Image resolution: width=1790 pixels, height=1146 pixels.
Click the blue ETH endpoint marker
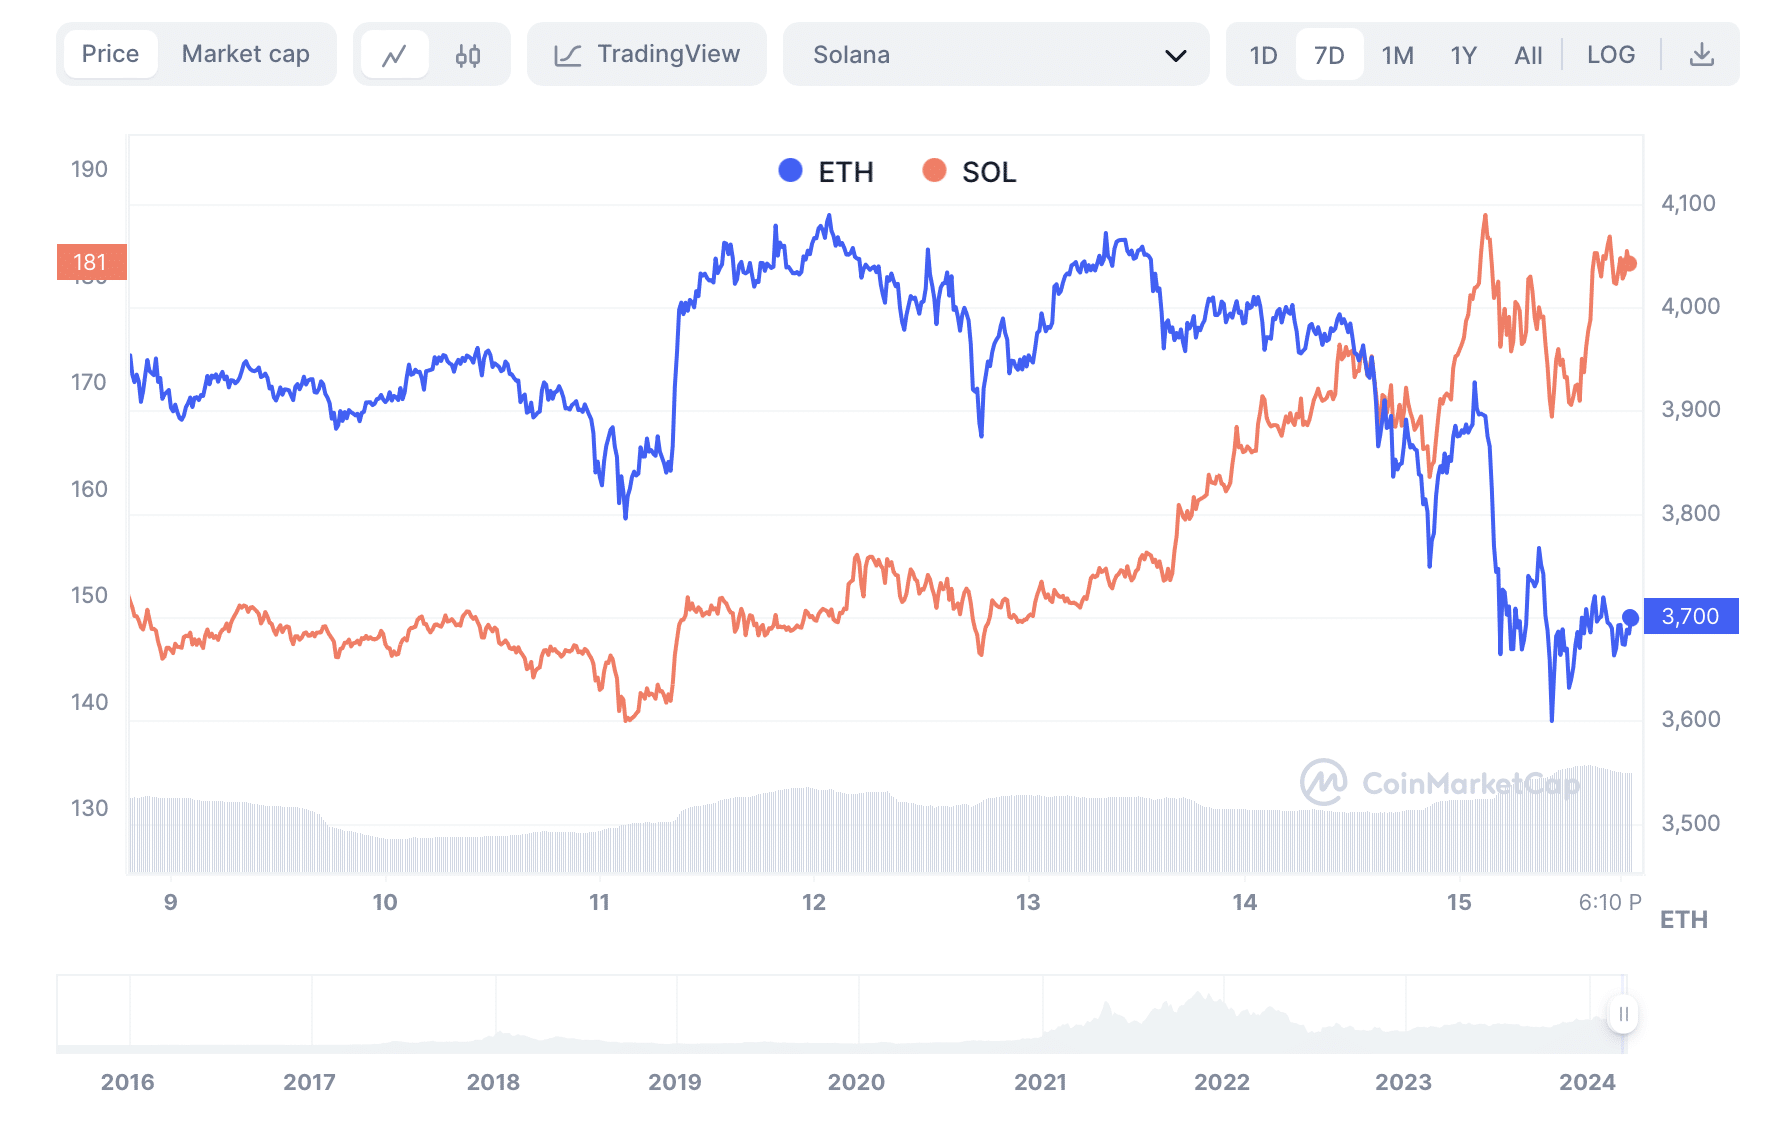point(1630,618)
